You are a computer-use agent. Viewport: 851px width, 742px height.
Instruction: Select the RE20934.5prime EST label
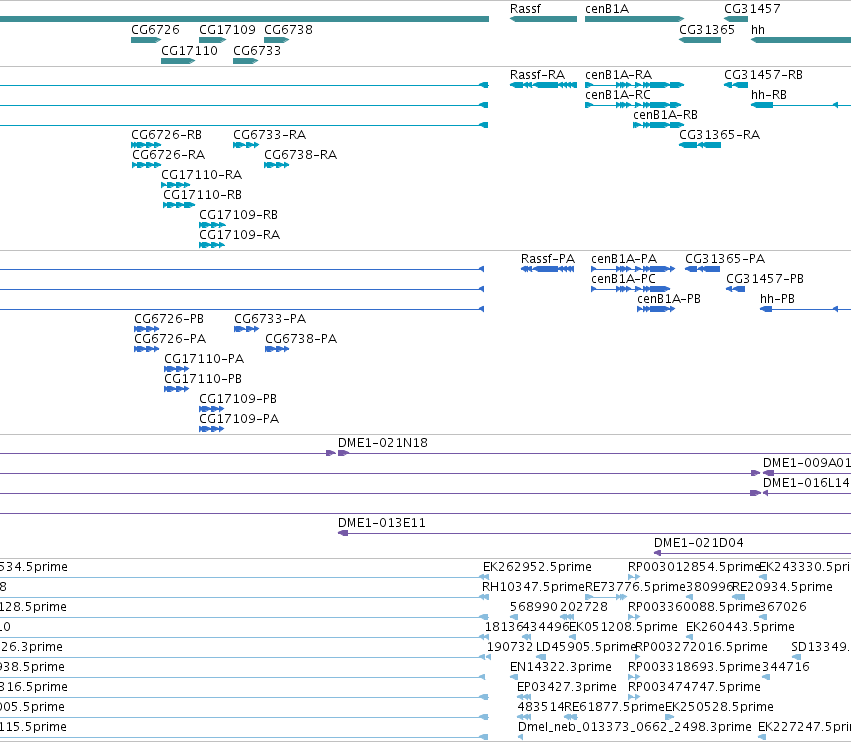tap(782, 587)
